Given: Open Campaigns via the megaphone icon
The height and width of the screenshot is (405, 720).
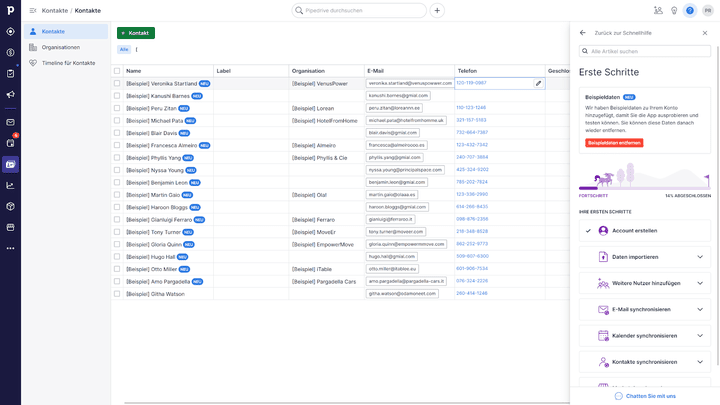Looking at the screenshot, I should pyautogui.click(x=10, y=95).
